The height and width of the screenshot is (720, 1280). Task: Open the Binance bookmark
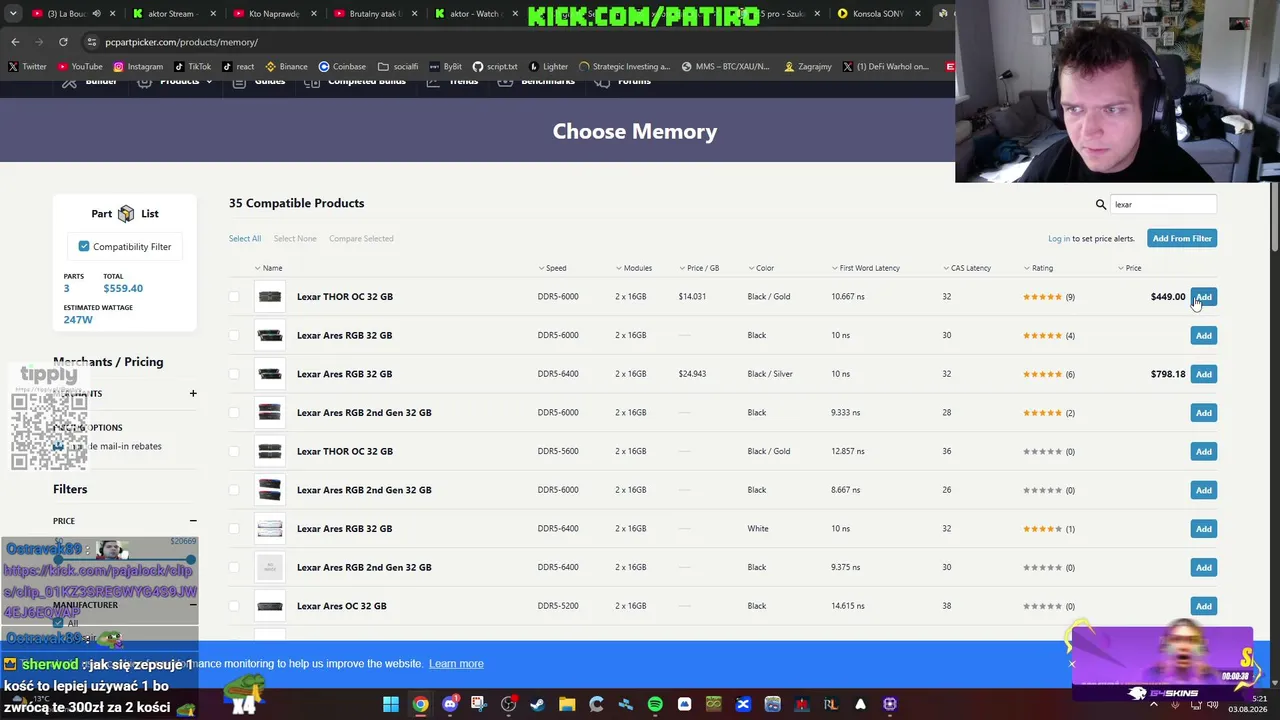285,67
